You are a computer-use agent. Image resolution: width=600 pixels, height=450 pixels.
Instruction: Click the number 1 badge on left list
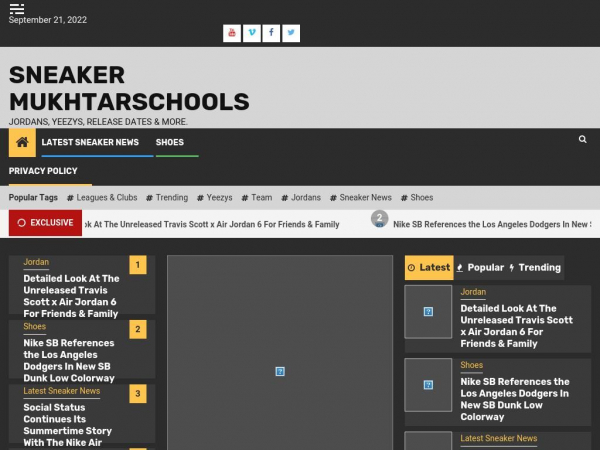click(138, 265)
